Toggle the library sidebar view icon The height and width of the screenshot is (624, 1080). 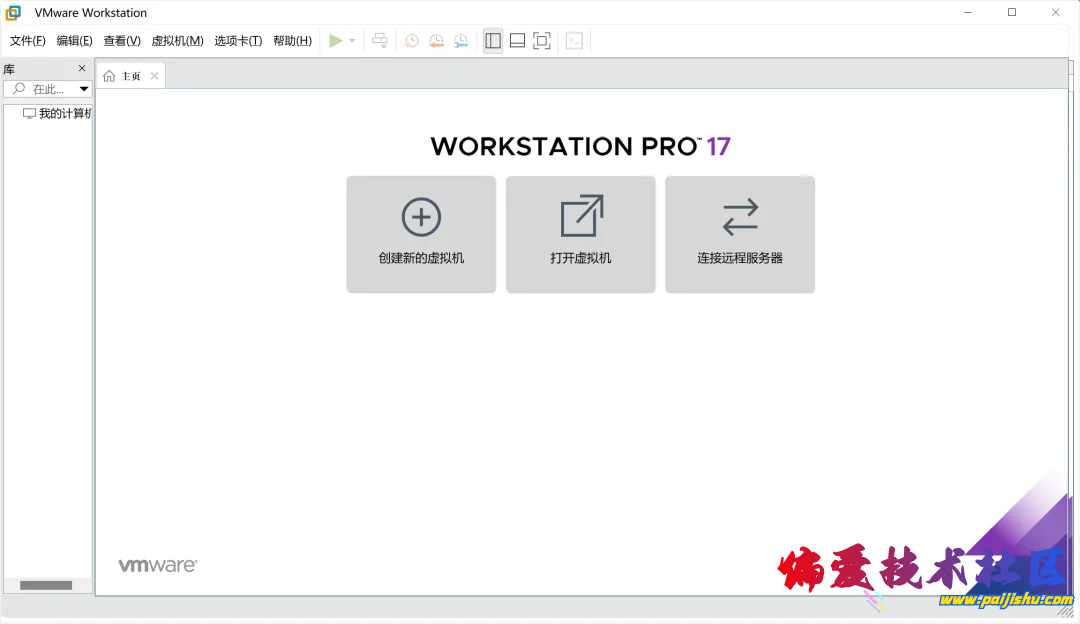[493, 41]
